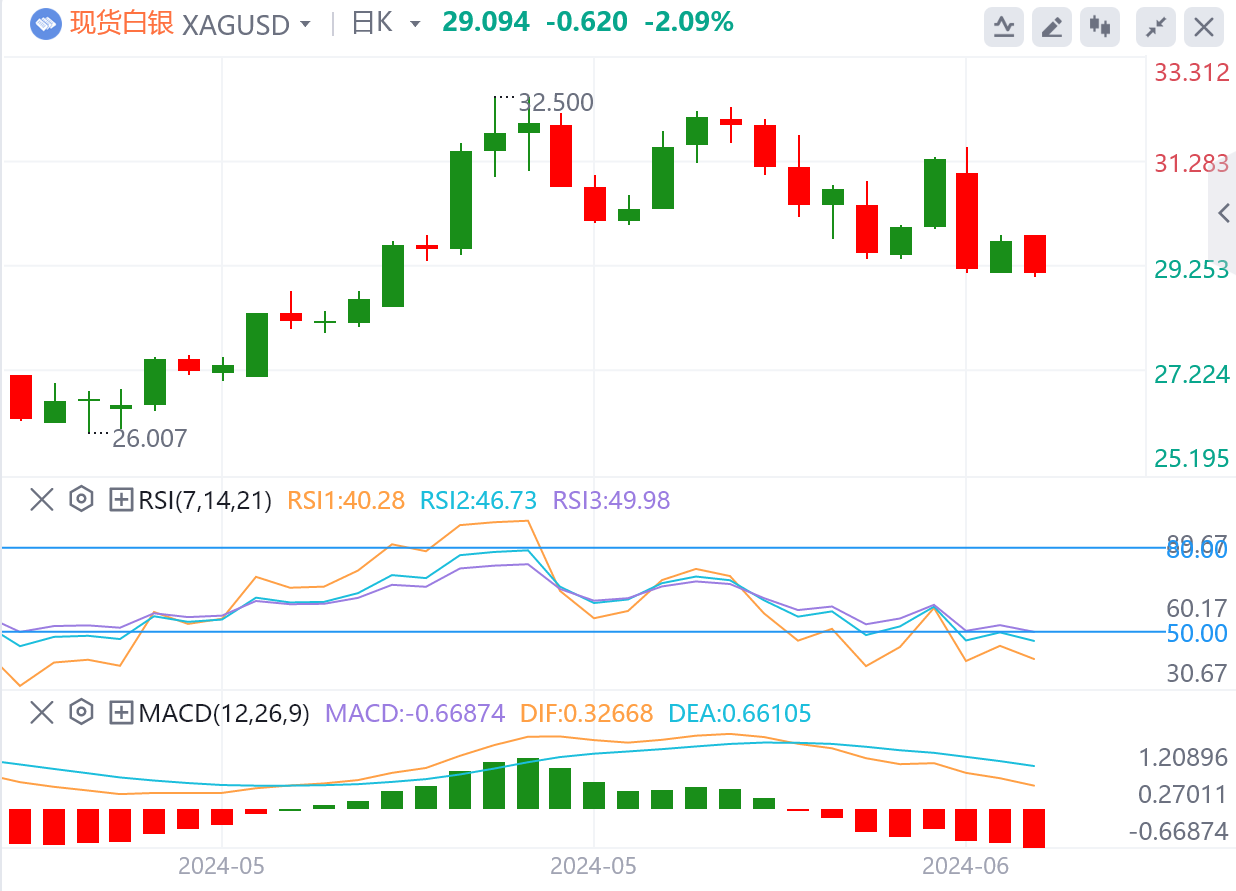This screenshot has width=1236, height=891.
Task: Click the 现货白银 instrument name
Action: [122, 24]
